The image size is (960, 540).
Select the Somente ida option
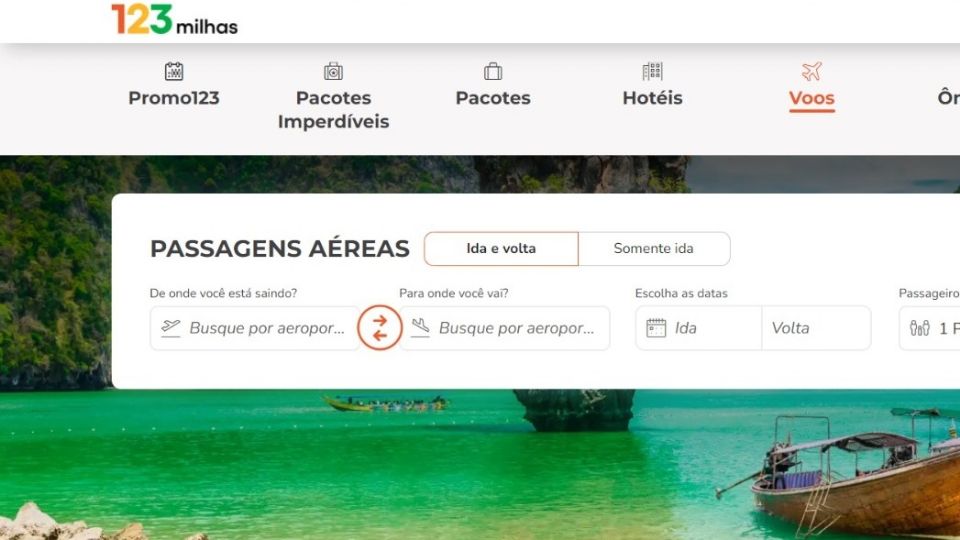tap(654, 249)
